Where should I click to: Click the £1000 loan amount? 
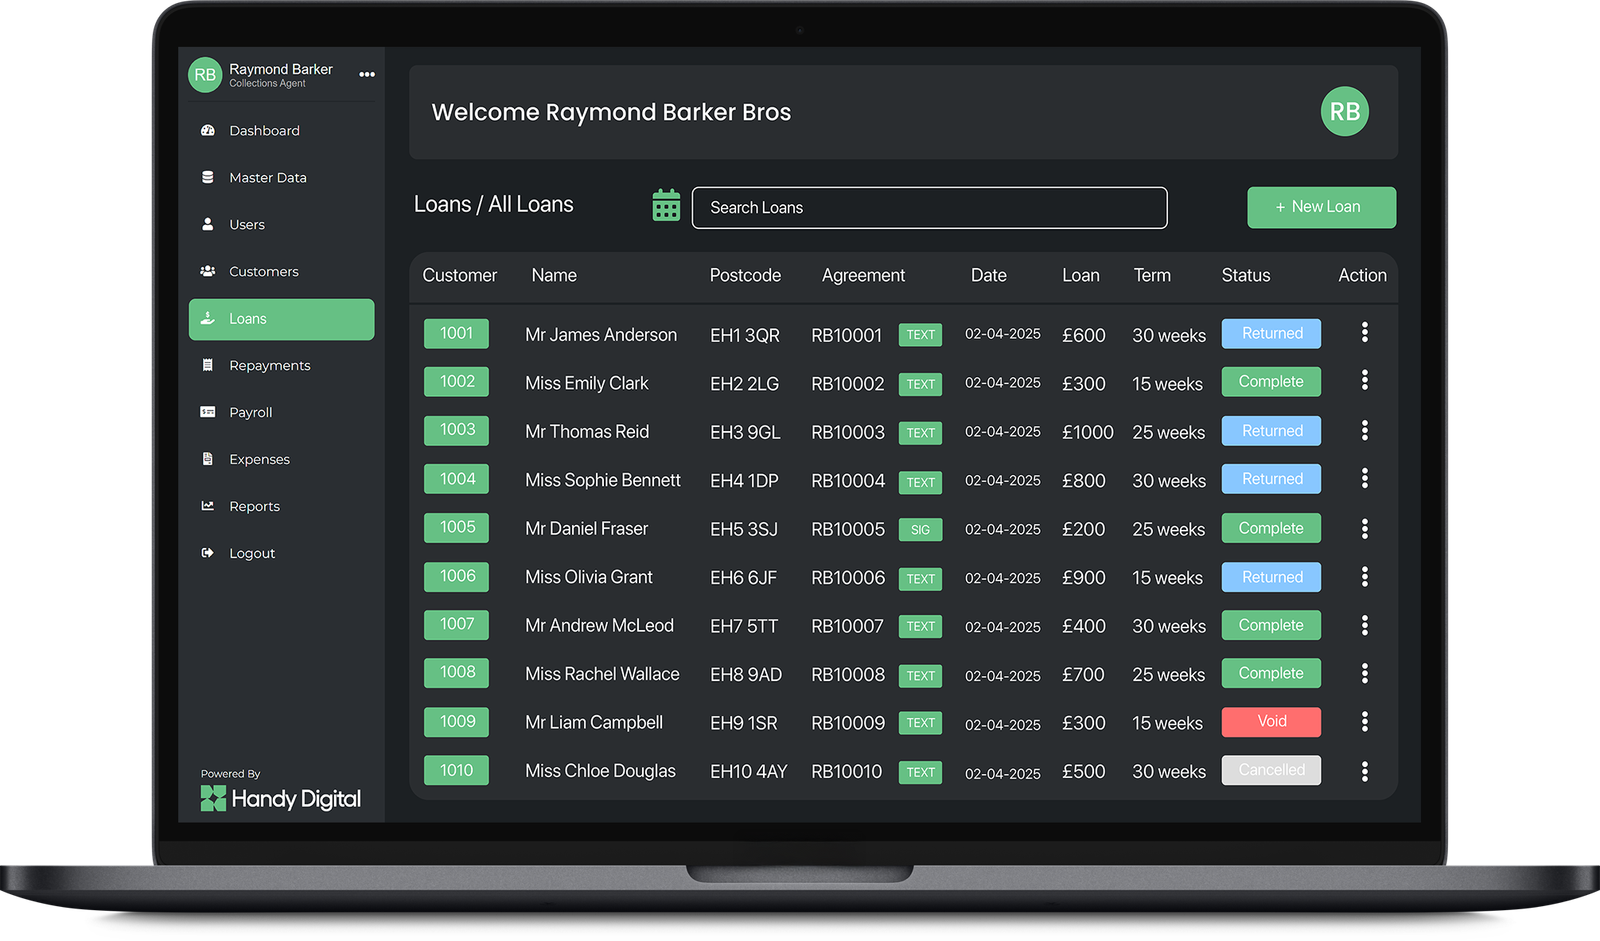pos(1088,432)
